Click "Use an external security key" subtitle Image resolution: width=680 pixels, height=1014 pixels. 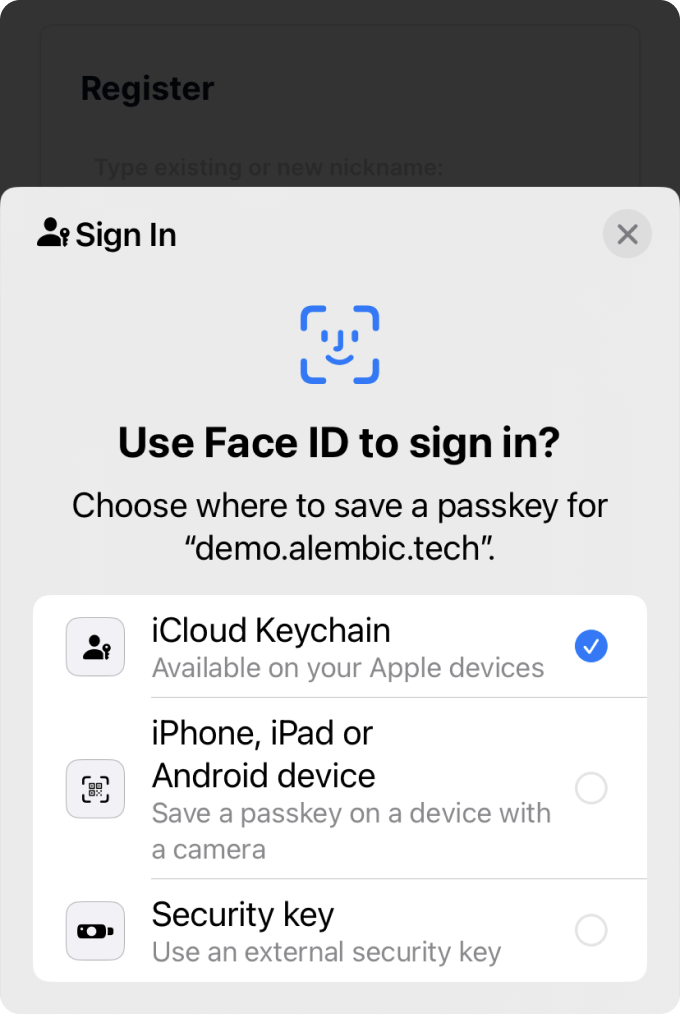coord(326,952)
